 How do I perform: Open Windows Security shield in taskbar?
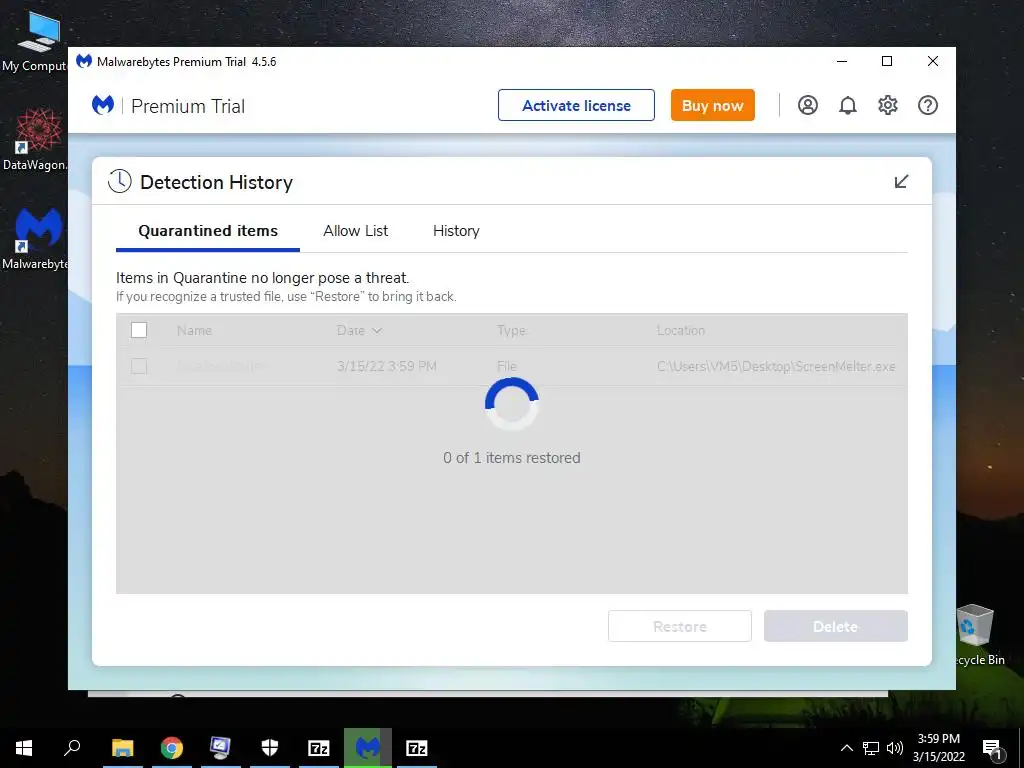click(270, 748)
